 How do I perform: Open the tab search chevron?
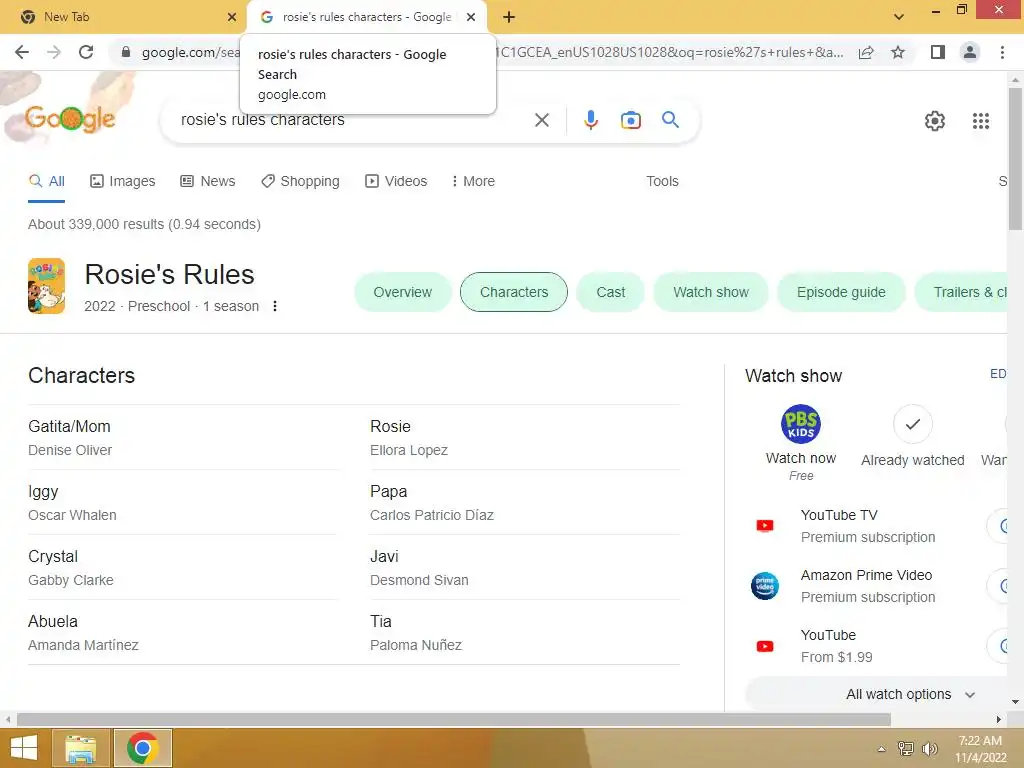click(899, 17)
